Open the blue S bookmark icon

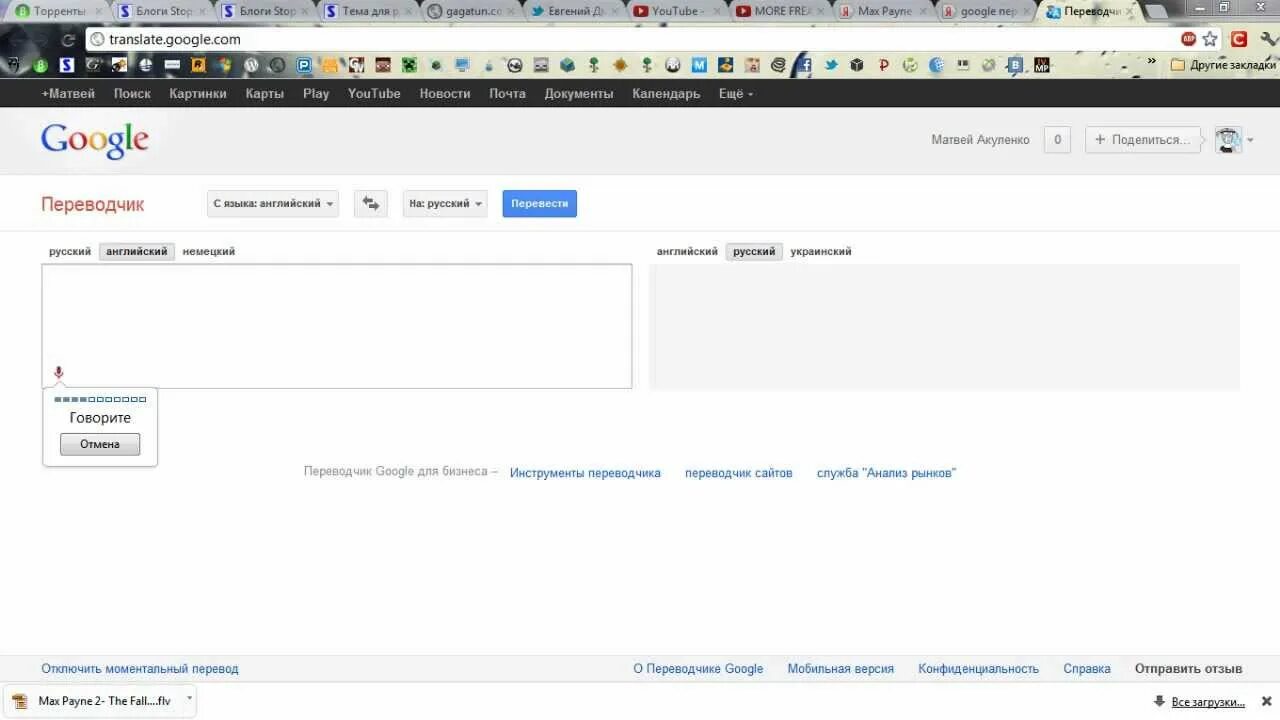pos(66,65)
